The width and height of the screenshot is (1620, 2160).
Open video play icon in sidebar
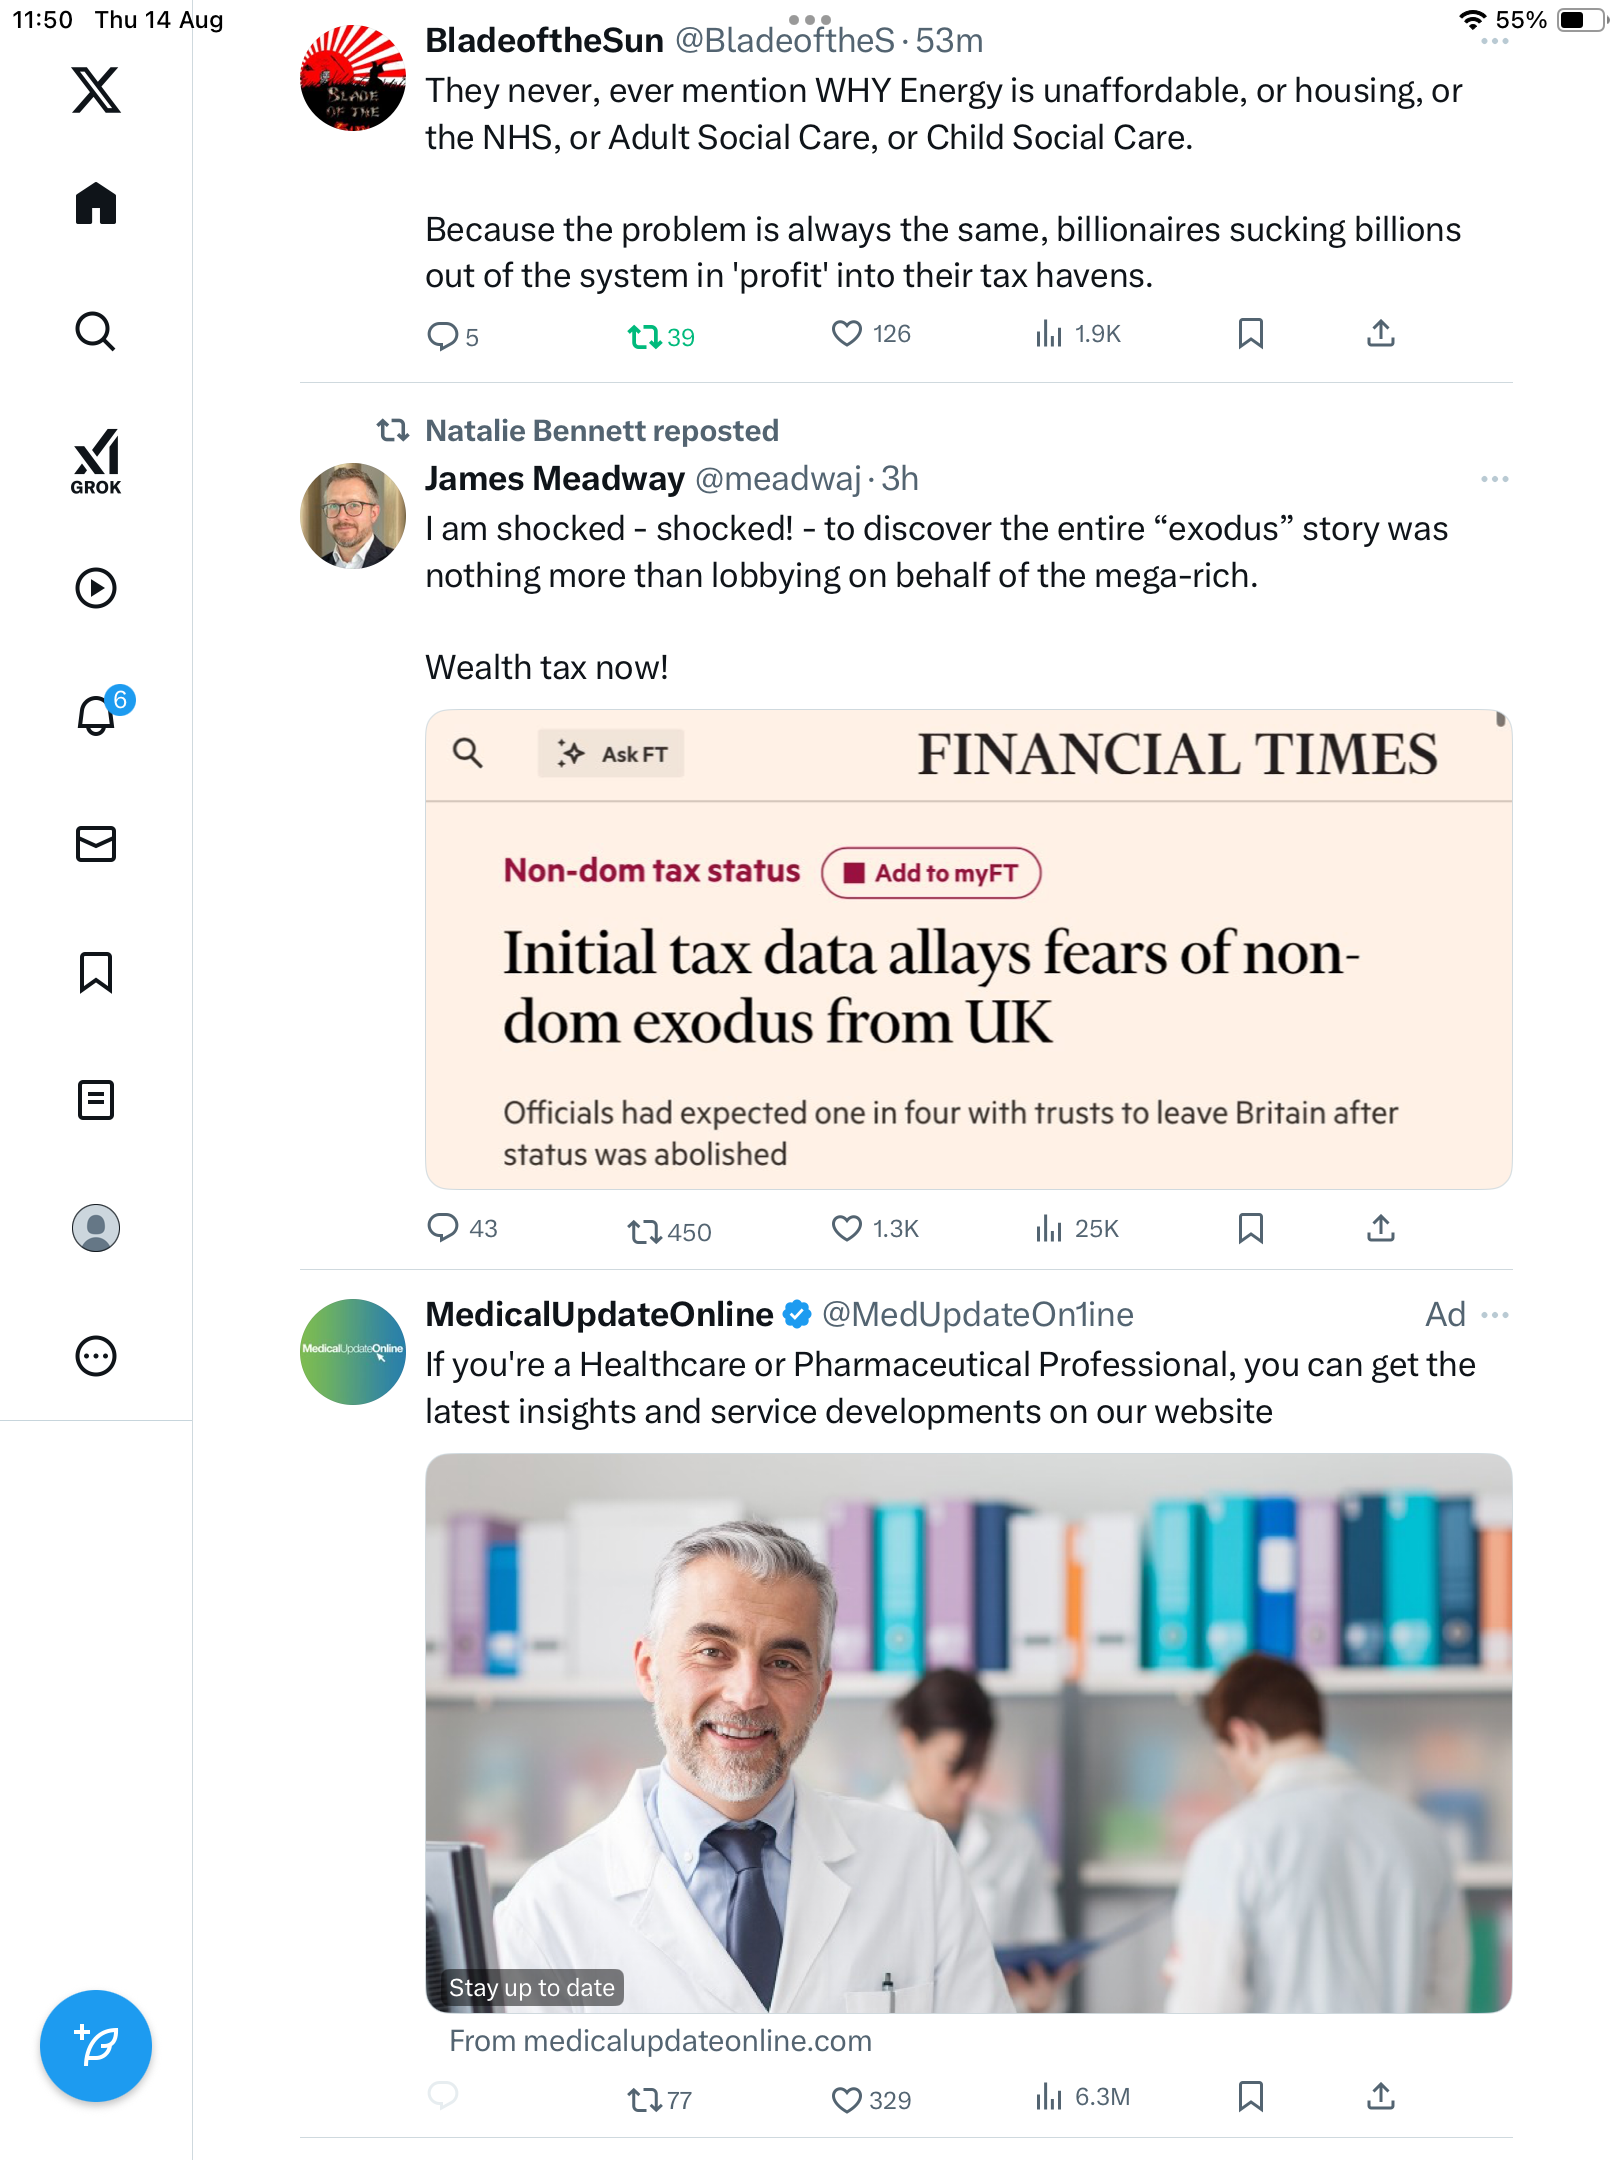pos(96,588)
